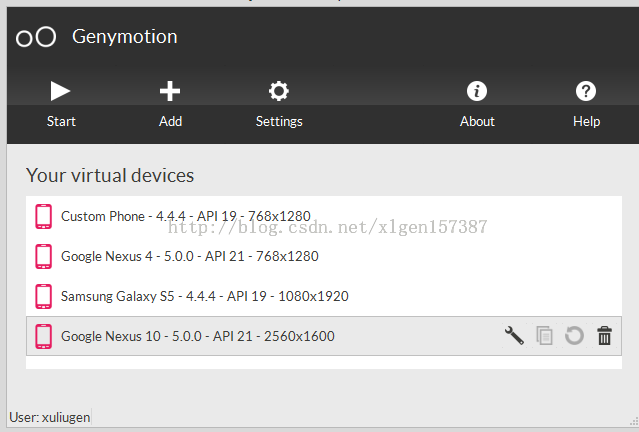The width and height of the screenshot is (639, 432).
Task: Select Samsung Galaxy S5 device row
Action: pyautogui.click(x=205, y=296)
